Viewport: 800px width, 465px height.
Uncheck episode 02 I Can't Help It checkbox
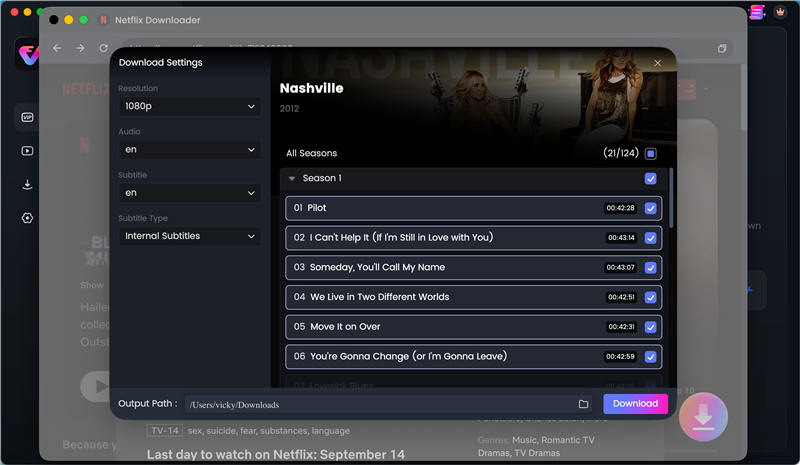651,238
